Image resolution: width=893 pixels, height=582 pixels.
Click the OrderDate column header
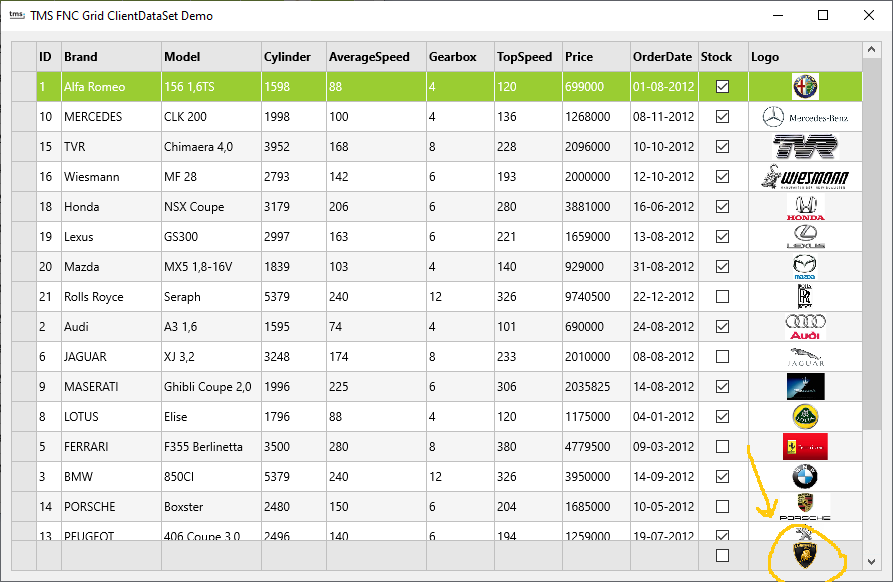(x=665, y=57)
